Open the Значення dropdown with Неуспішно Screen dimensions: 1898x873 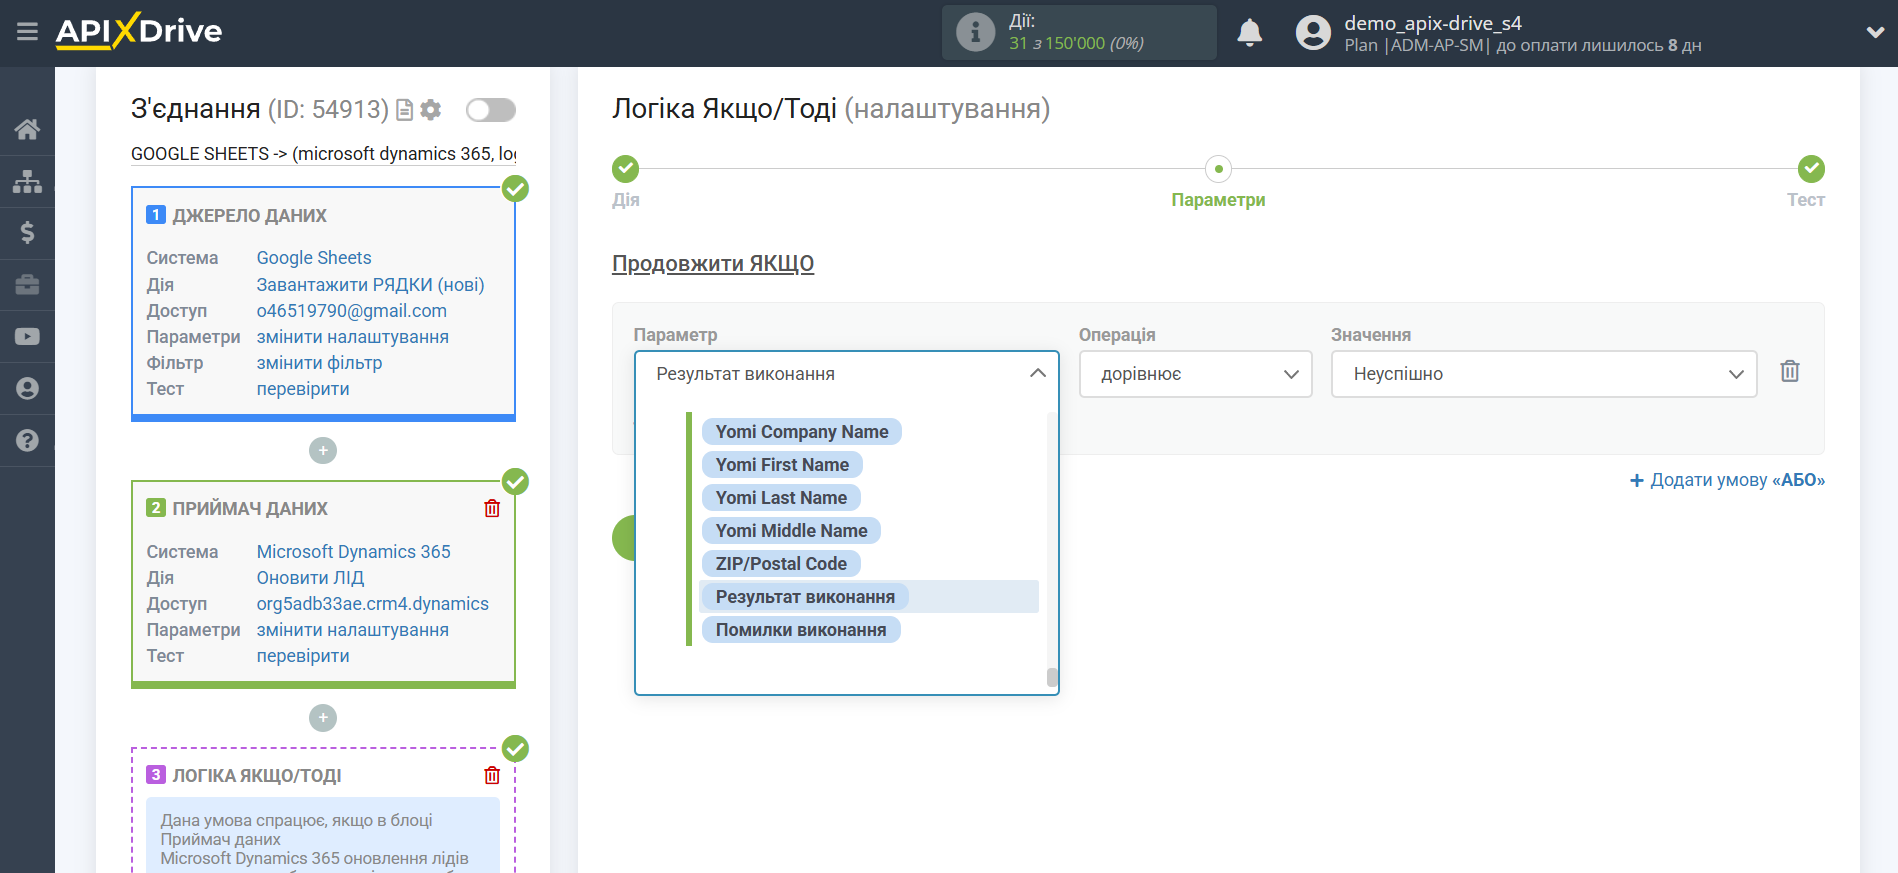click(1543, 374)
